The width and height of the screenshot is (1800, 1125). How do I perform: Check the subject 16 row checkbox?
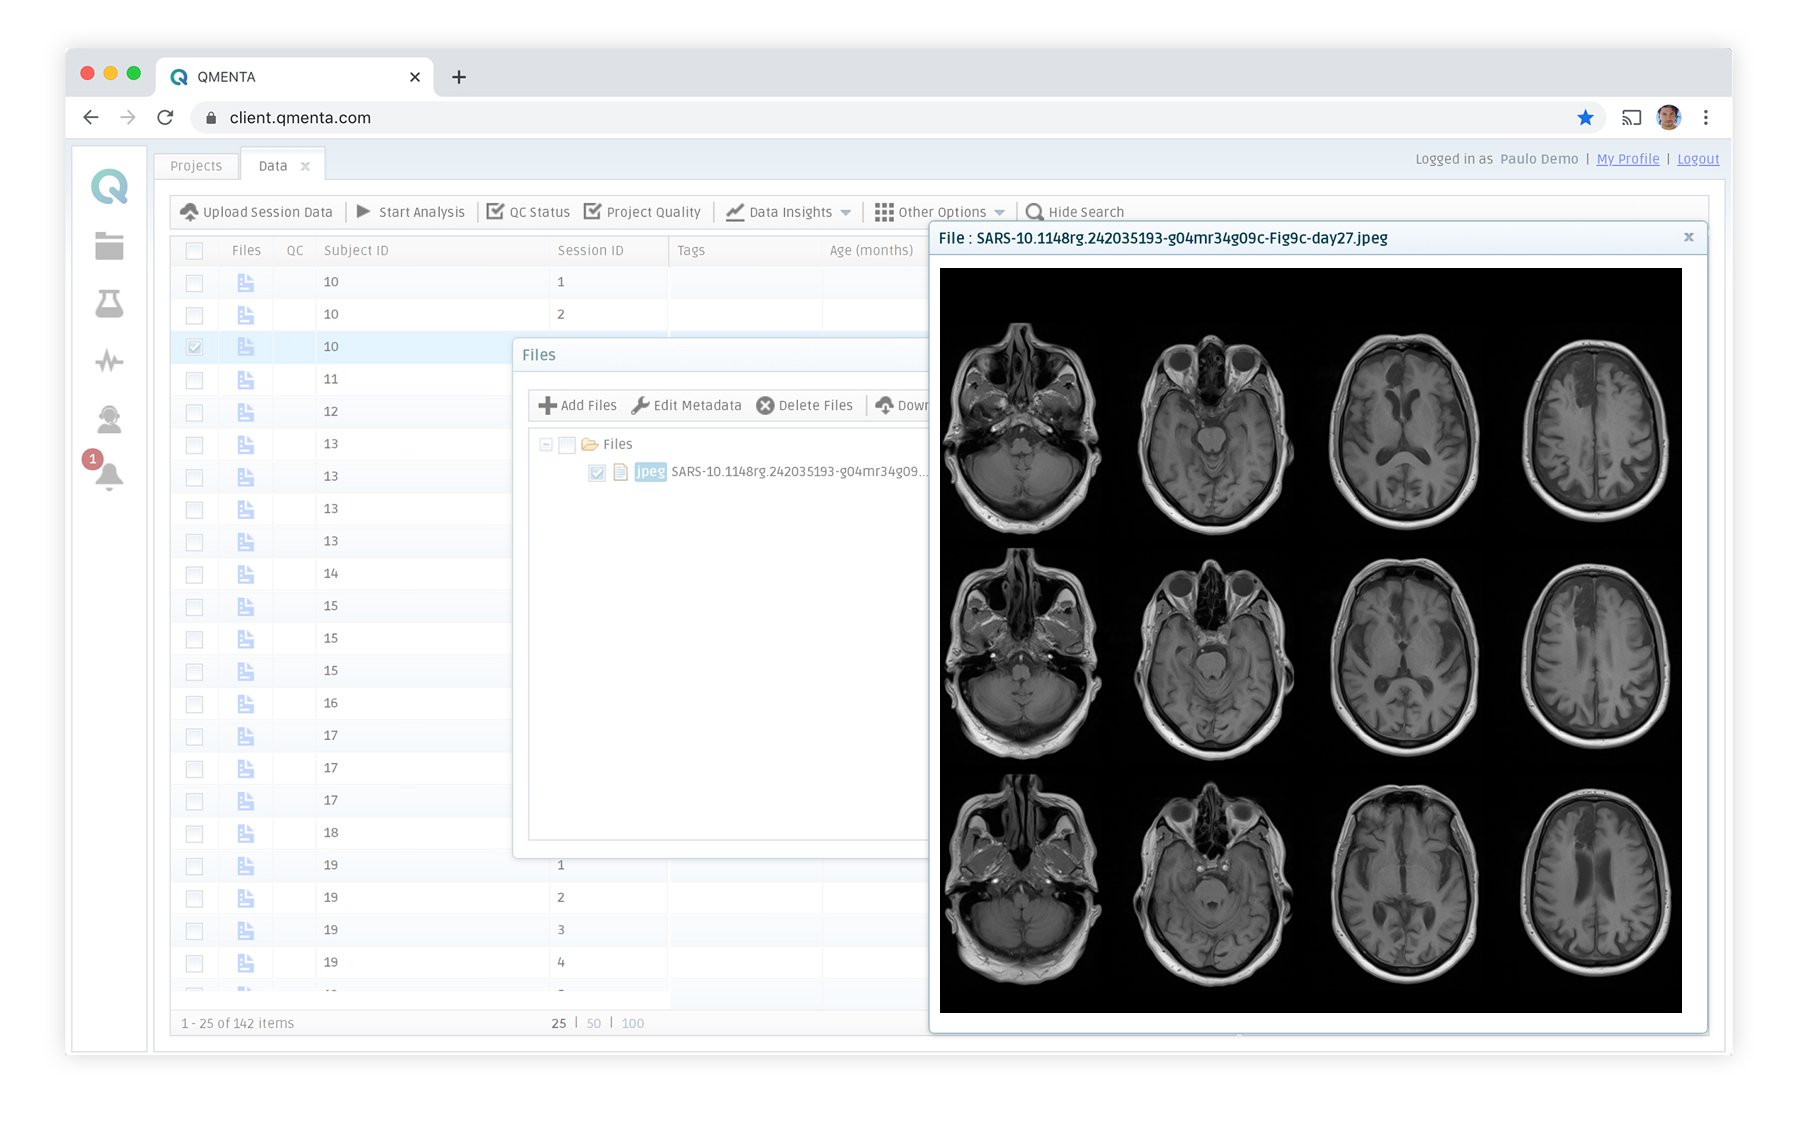pos(194,704)
